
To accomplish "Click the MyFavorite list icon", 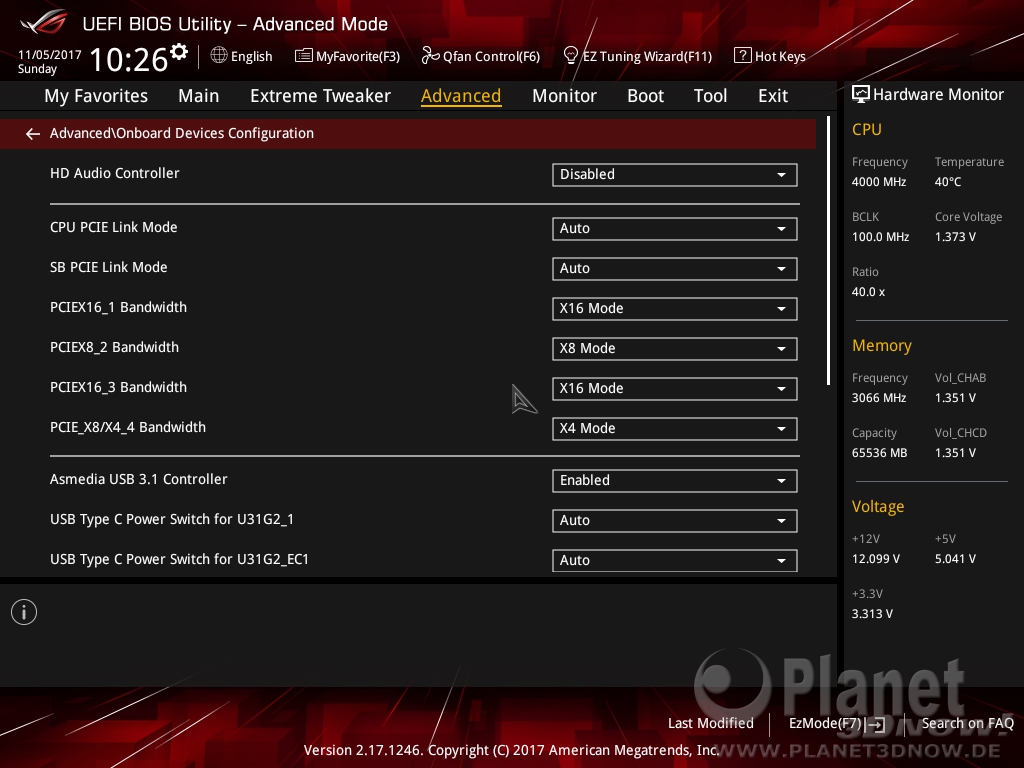I will [304, 56].
